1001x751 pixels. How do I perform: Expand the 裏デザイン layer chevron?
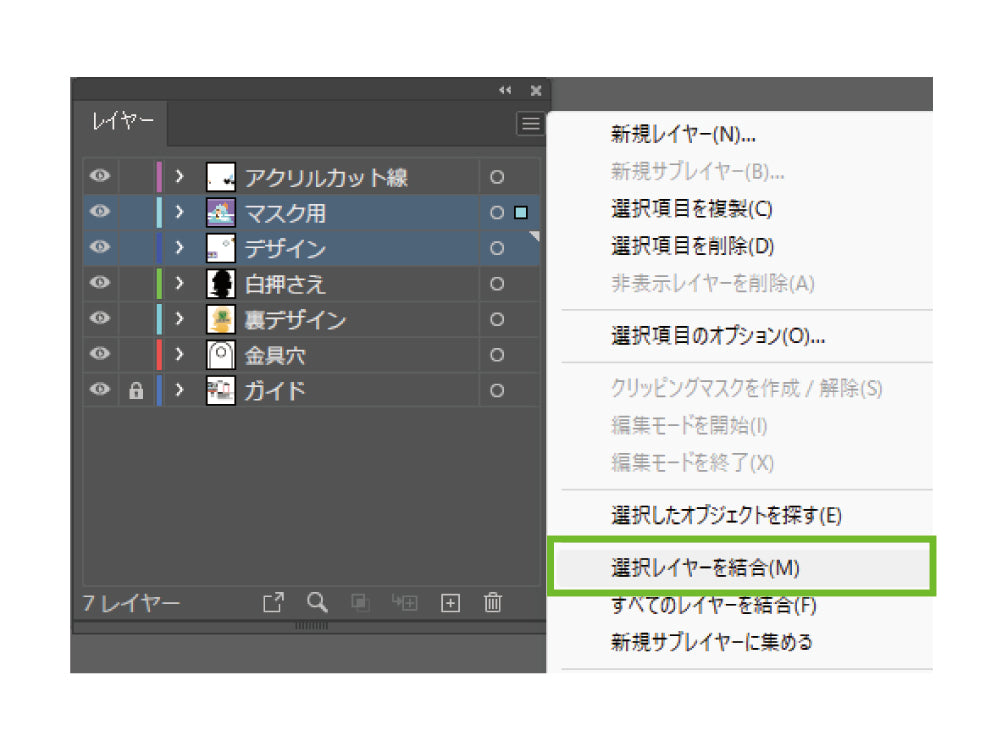coord(179,319)
